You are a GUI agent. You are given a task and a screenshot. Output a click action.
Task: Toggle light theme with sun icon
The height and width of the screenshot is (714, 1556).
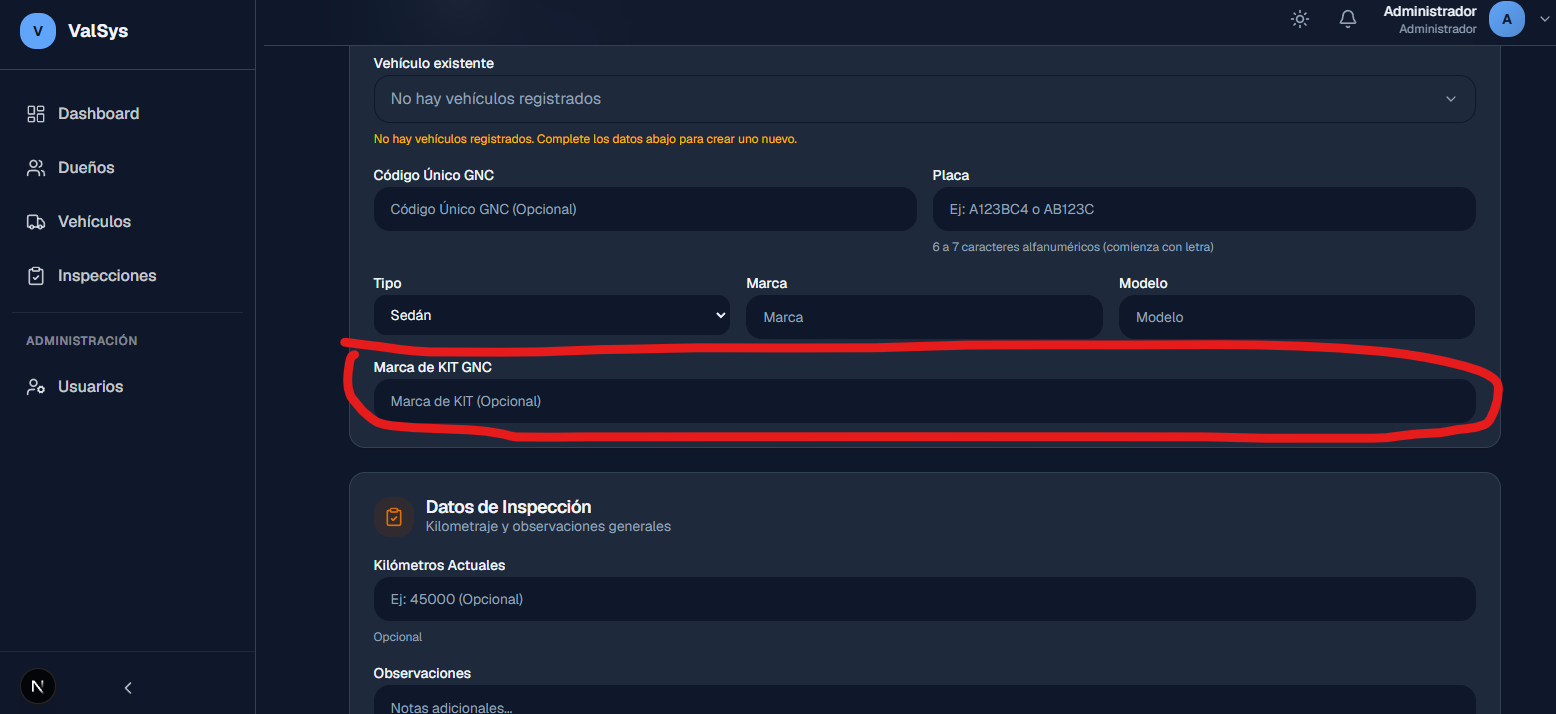(1300, 19)
